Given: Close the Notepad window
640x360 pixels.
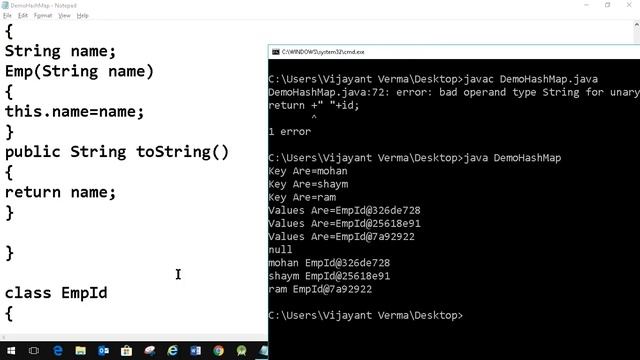Looking at the screenshot, I should [629, 5].
